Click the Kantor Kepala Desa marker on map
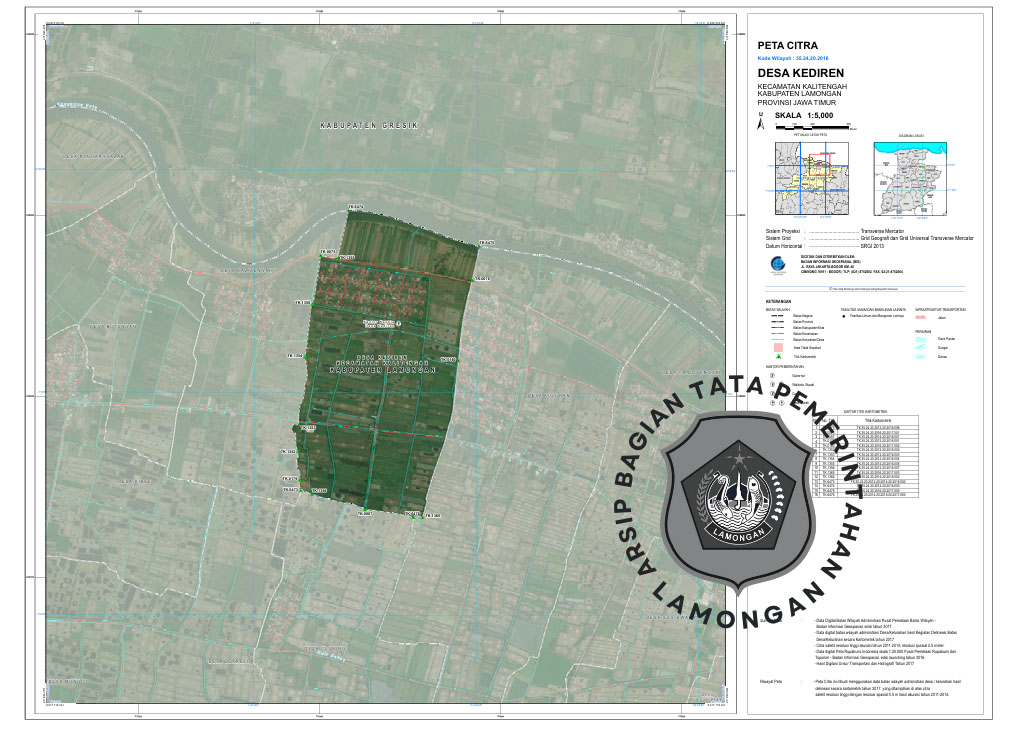 point(398,323)
